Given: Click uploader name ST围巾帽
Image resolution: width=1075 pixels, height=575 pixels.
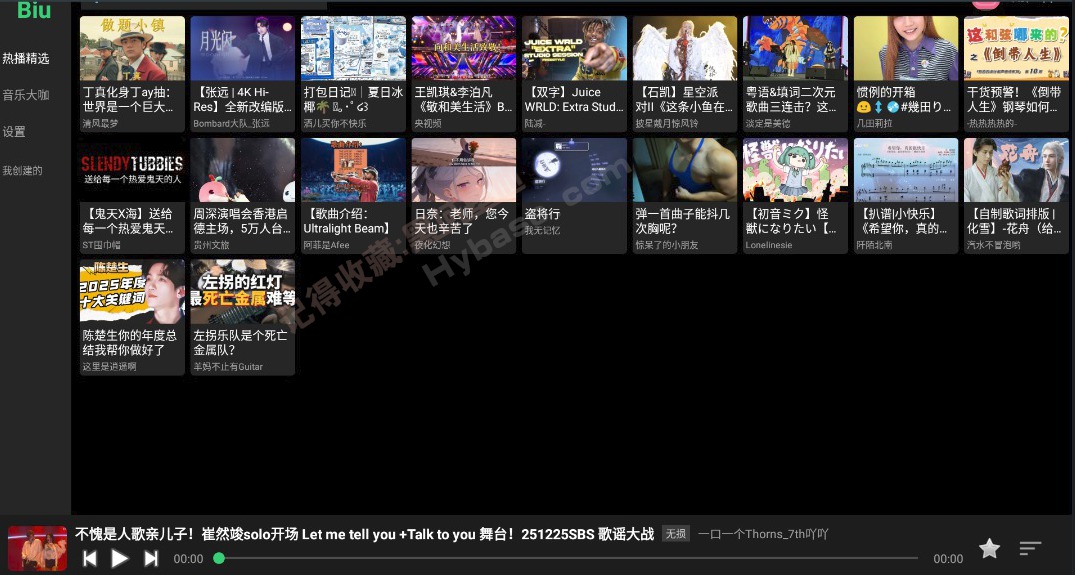Looking at the screenshot, I should [x=101, y=245].
